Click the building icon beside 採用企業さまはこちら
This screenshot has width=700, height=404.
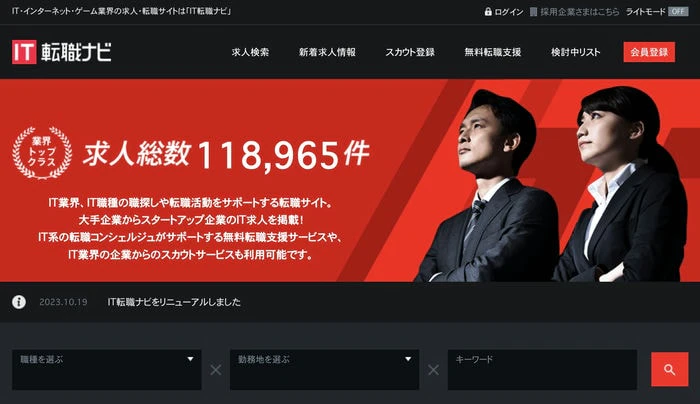point(533,12)
